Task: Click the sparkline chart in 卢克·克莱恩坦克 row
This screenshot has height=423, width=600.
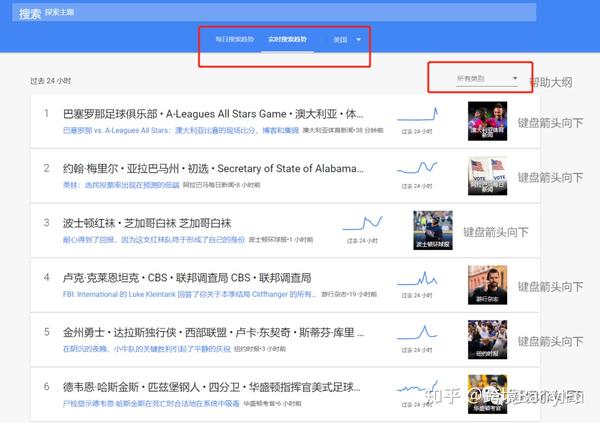Action: tap(417, 278)
